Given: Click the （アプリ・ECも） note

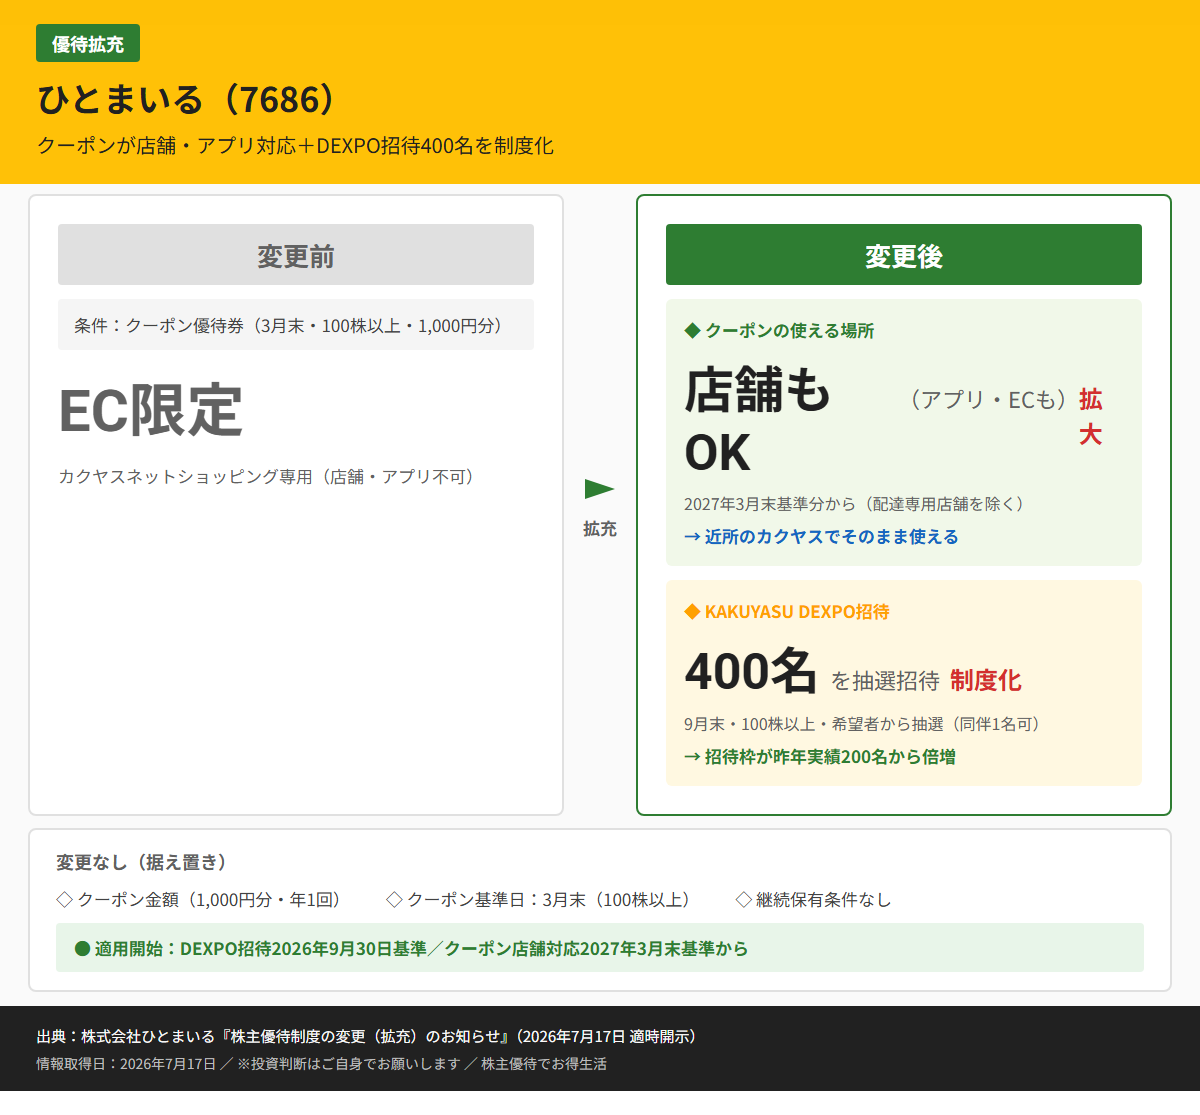Looking at the screenshot, I should coord(989,400).
